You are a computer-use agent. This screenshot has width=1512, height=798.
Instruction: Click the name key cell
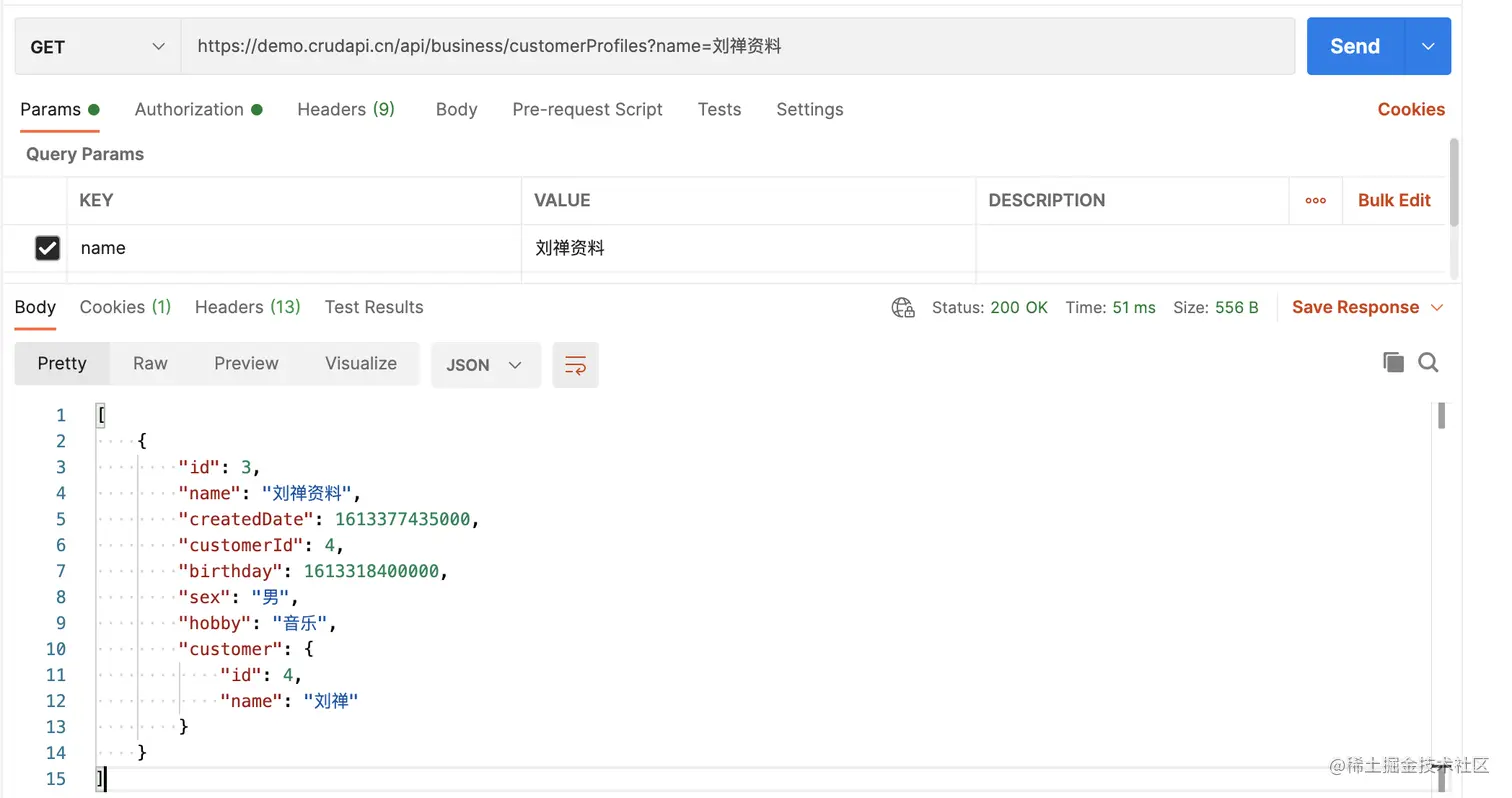(x=294, y=247)
